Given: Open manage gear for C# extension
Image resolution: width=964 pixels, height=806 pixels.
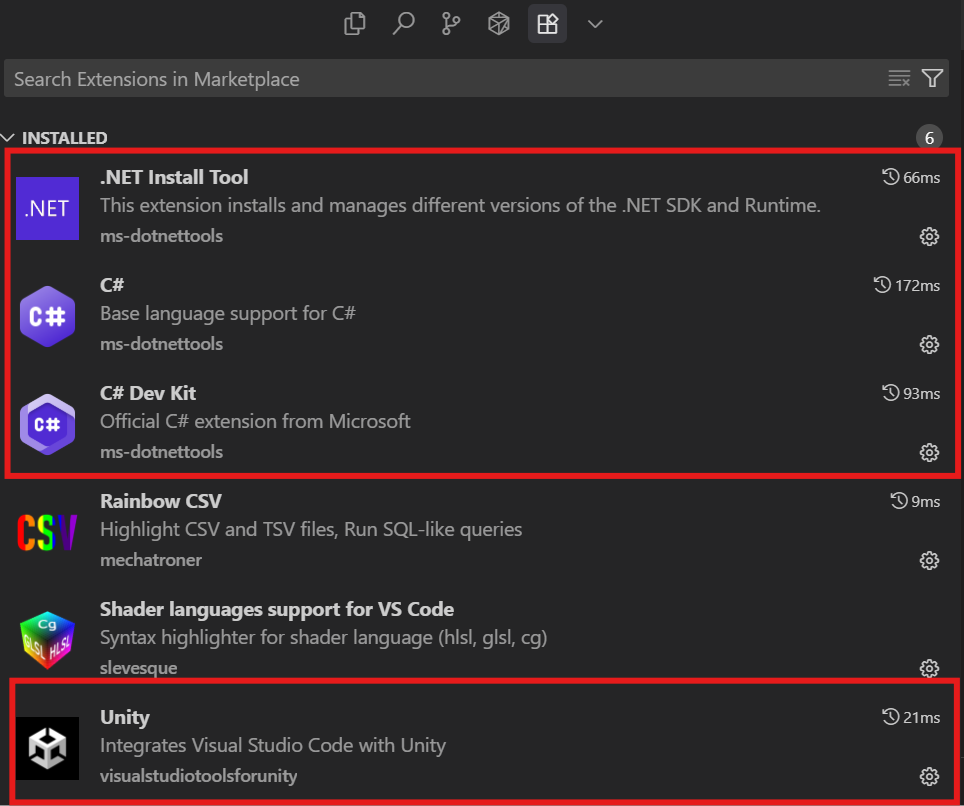Looking at the screenshot, I should click(929, 344).
